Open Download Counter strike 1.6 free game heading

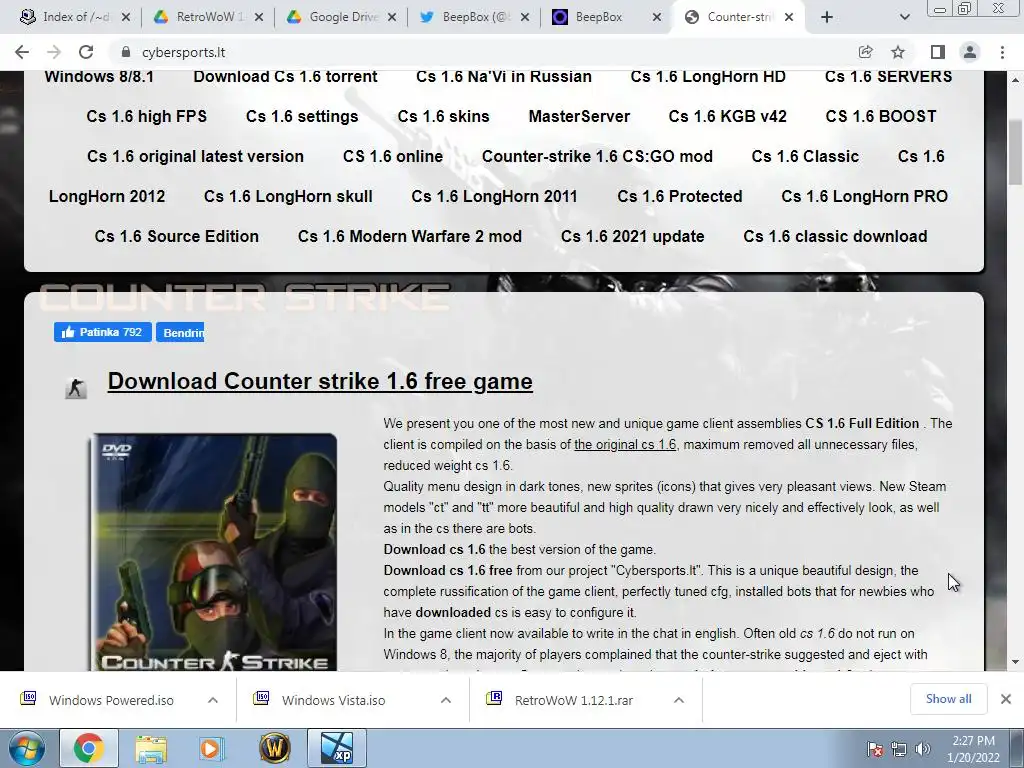click(320, 381)
